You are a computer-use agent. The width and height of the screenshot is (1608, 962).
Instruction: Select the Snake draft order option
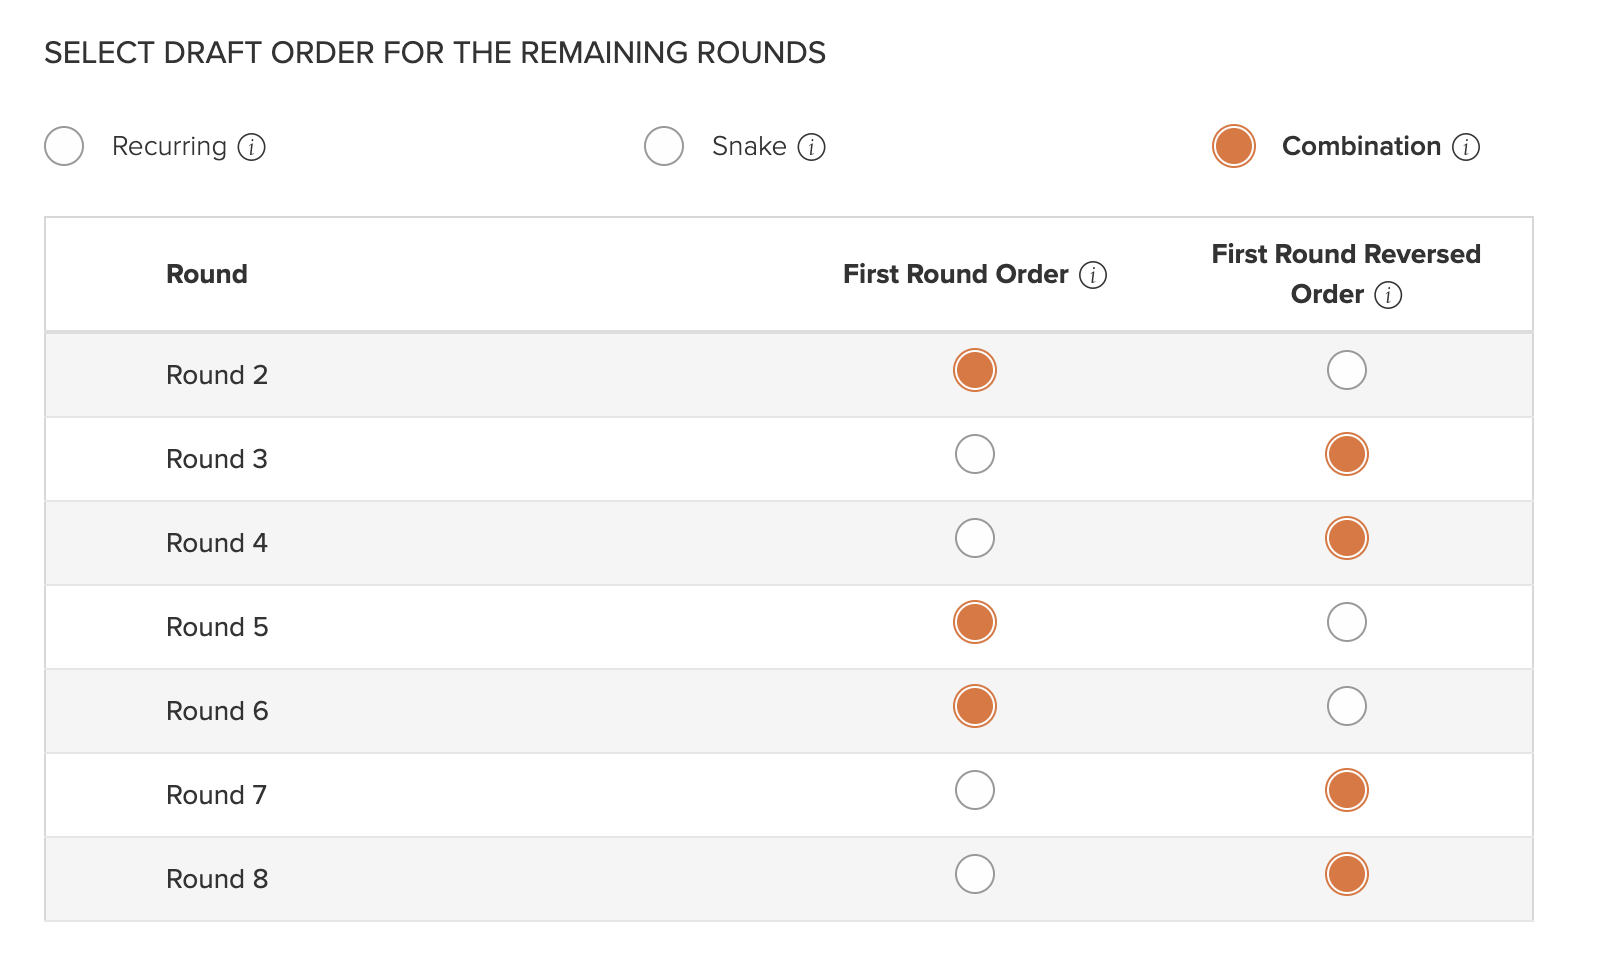664,146
